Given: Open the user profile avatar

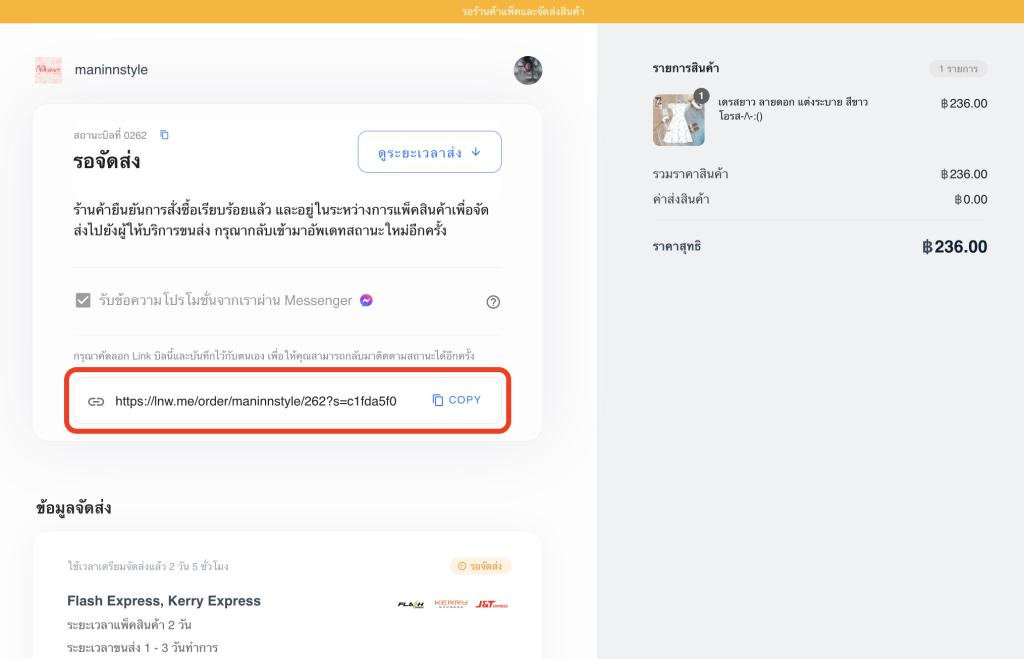Looking at the screenshot, I should point(528,70).
